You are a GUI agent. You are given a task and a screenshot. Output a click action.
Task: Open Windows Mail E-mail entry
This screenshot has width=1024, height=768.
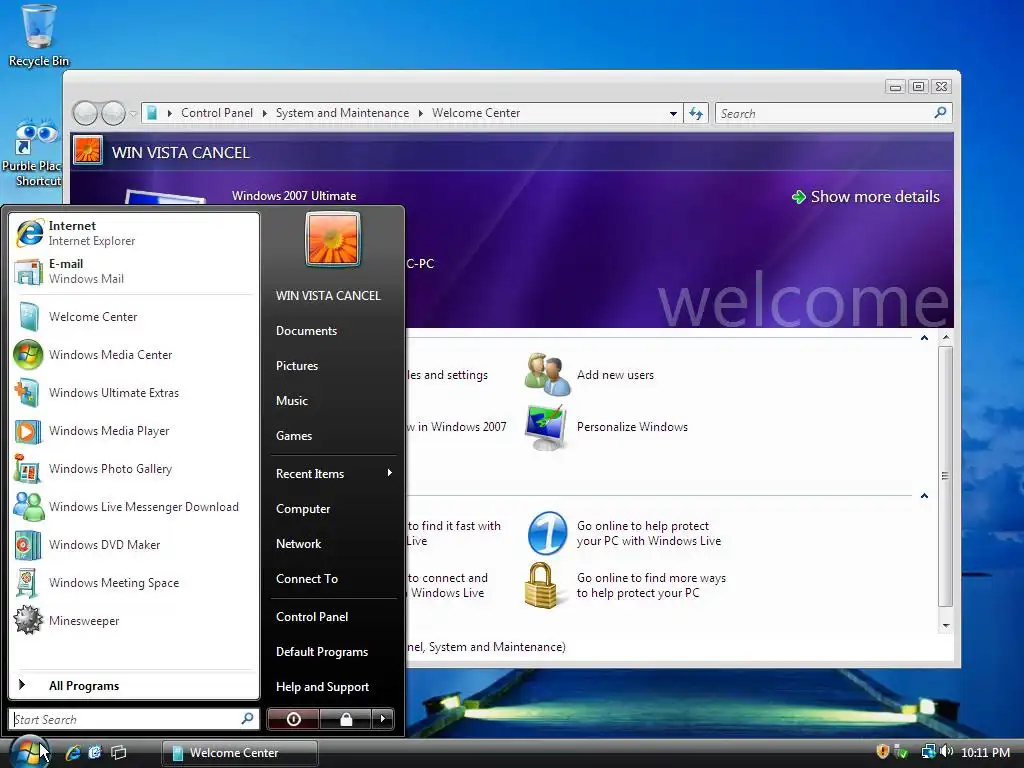click(x=134, y=271)
